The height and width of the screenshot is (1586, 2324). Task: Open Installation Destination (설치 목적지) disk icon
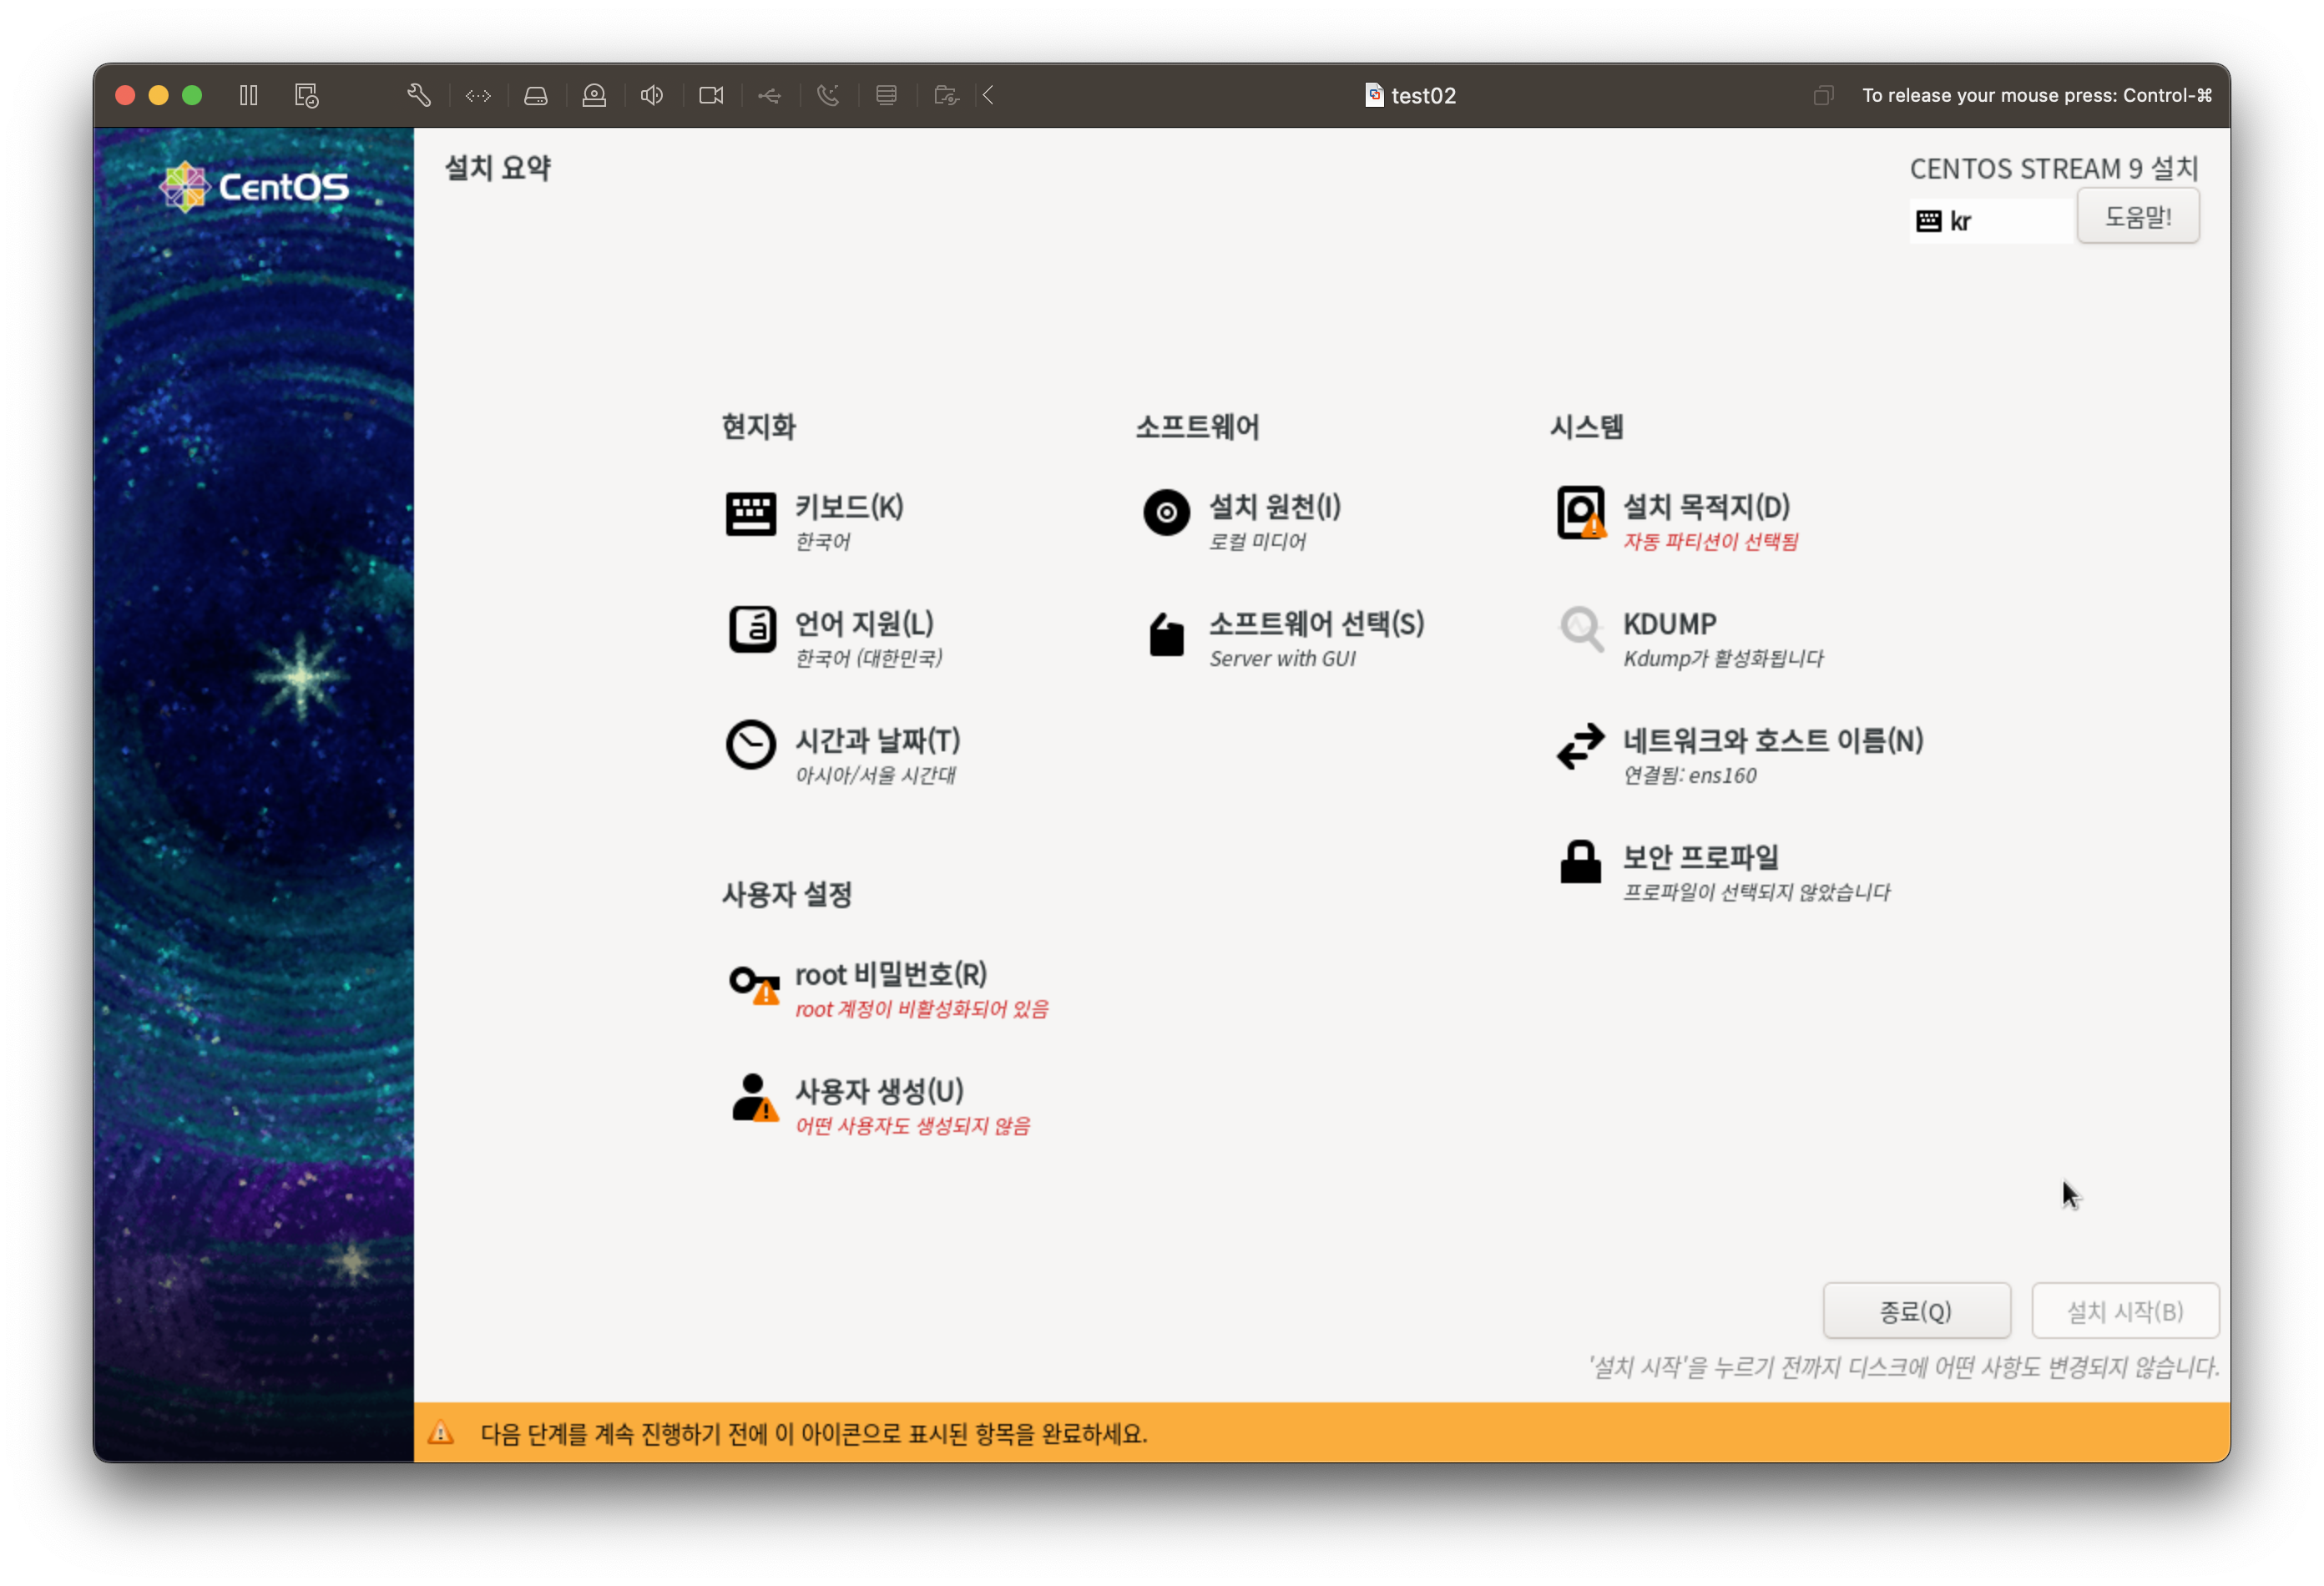[1580, 513]
